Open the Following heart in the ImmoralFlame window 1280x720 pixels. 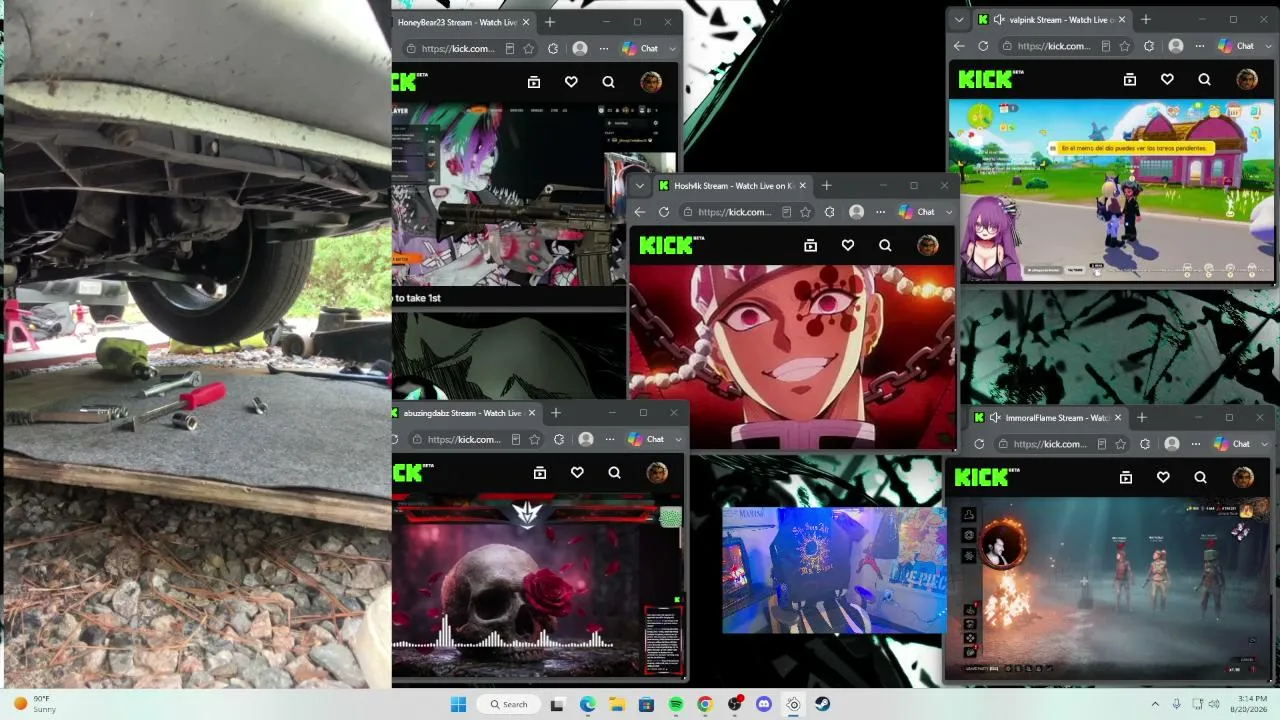[1163, 478]
